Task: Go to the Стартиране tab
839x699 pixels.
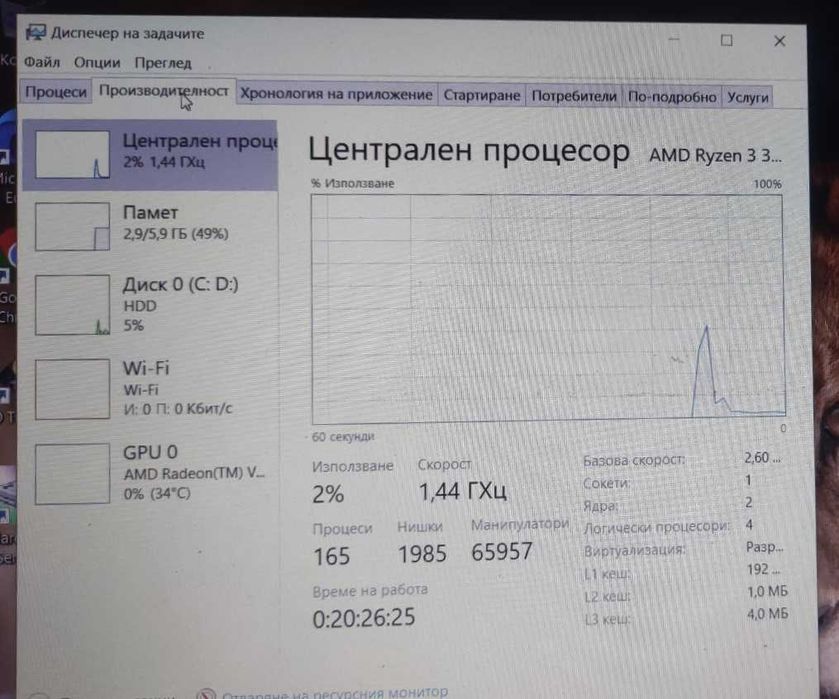Action: (x=482, y=96)
